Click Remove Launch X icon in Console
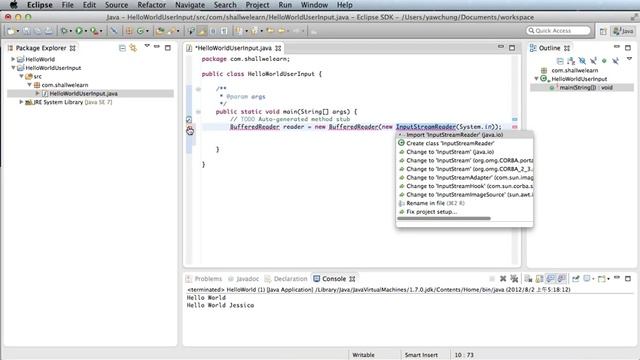Viewport: 640px width, 360px height. [503, 279]
